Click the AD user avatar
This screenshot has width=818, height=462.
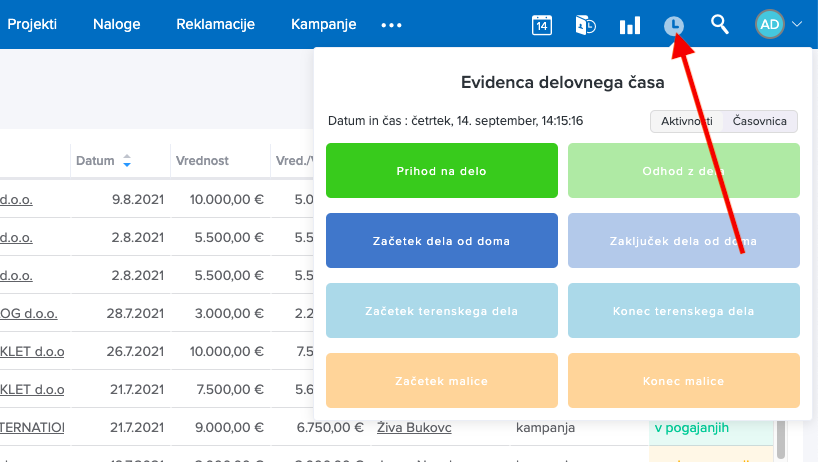(x=769, y=25)
